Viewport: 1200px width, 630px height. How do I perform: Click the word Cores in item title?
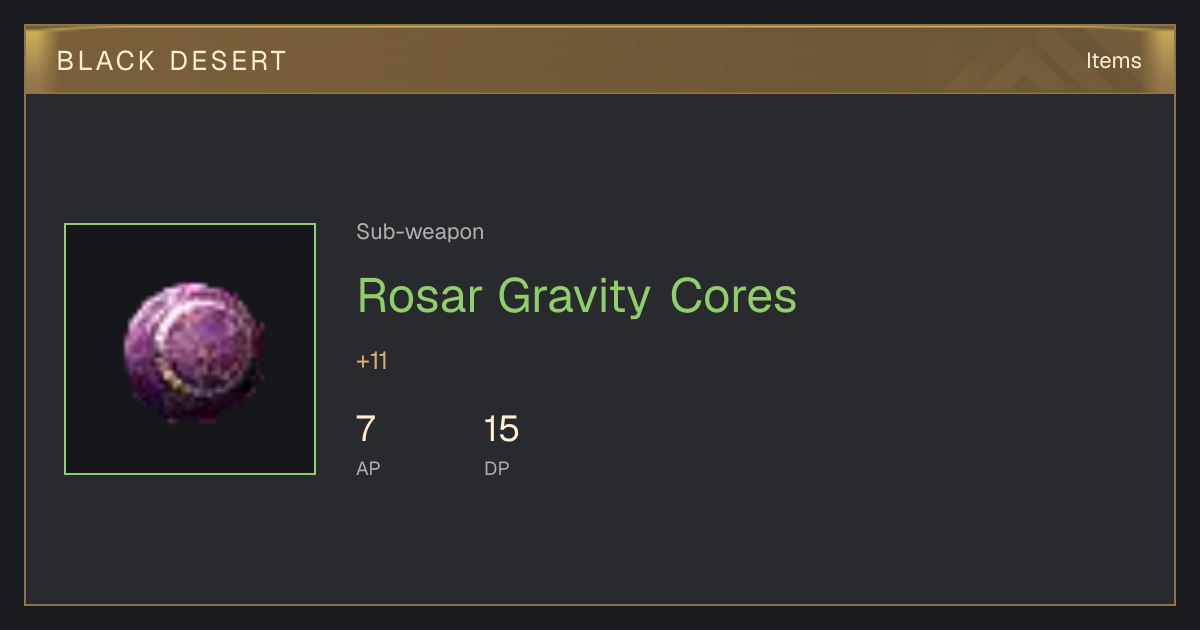733,296
